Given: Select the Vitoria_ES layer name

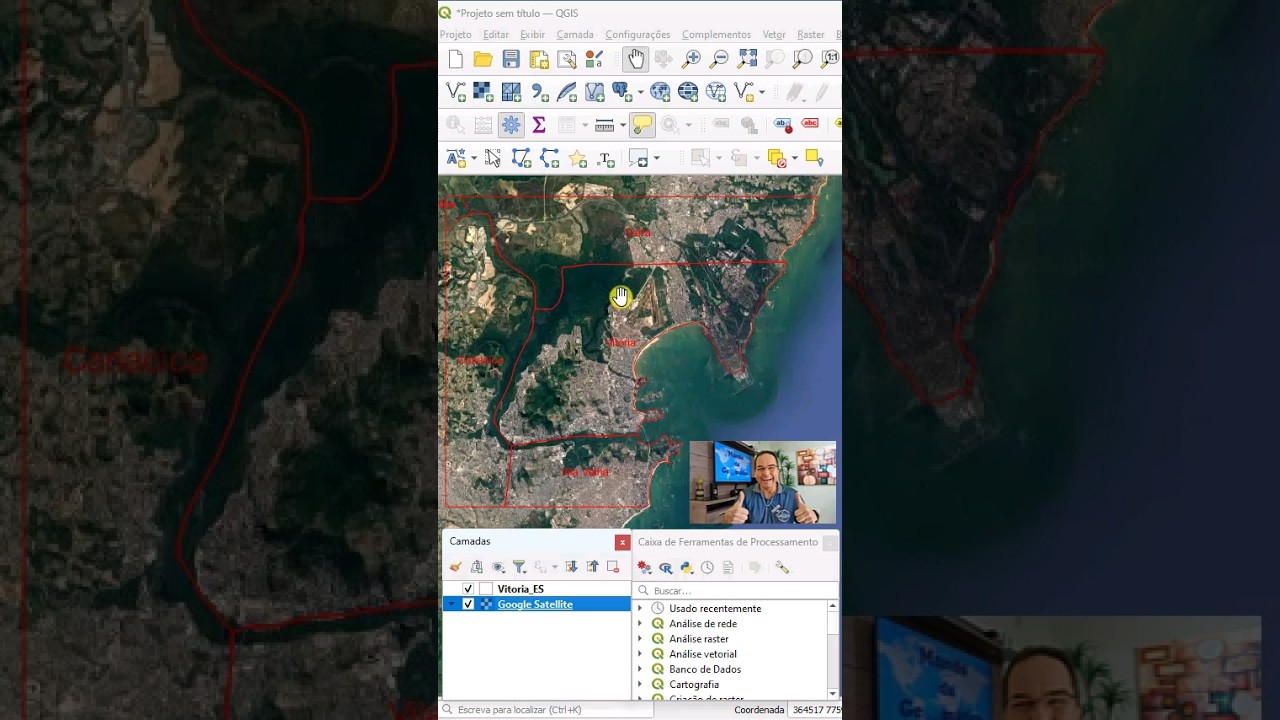Looking at the screenshot, I should [x=521, y=589].
